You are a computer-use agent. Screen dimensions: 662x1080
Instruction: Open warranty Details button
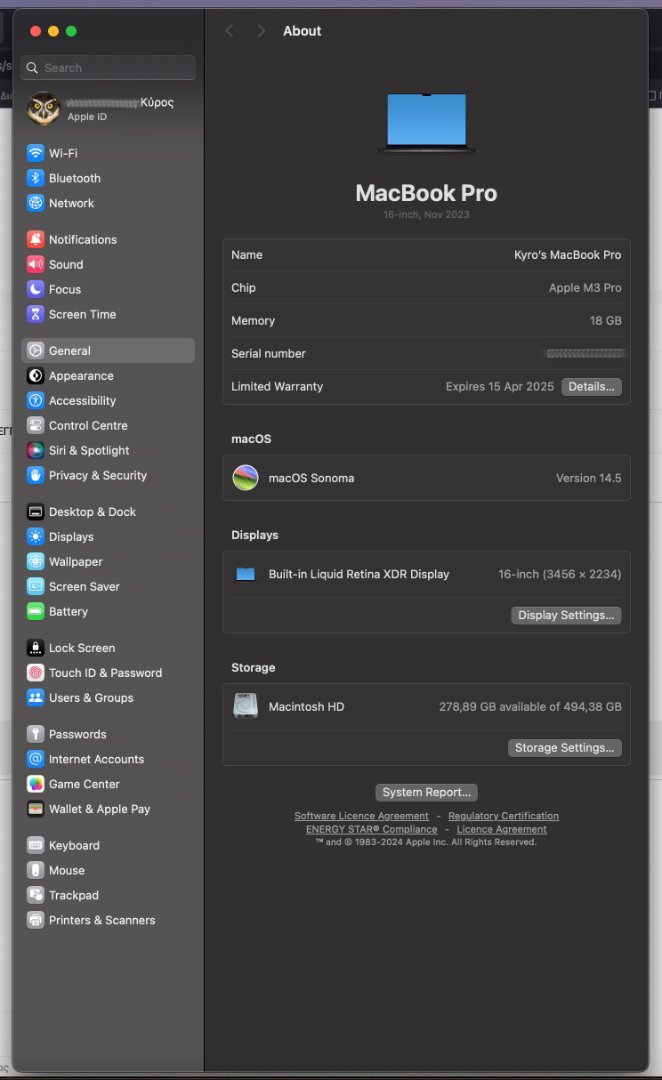click(x=591, y=386)
